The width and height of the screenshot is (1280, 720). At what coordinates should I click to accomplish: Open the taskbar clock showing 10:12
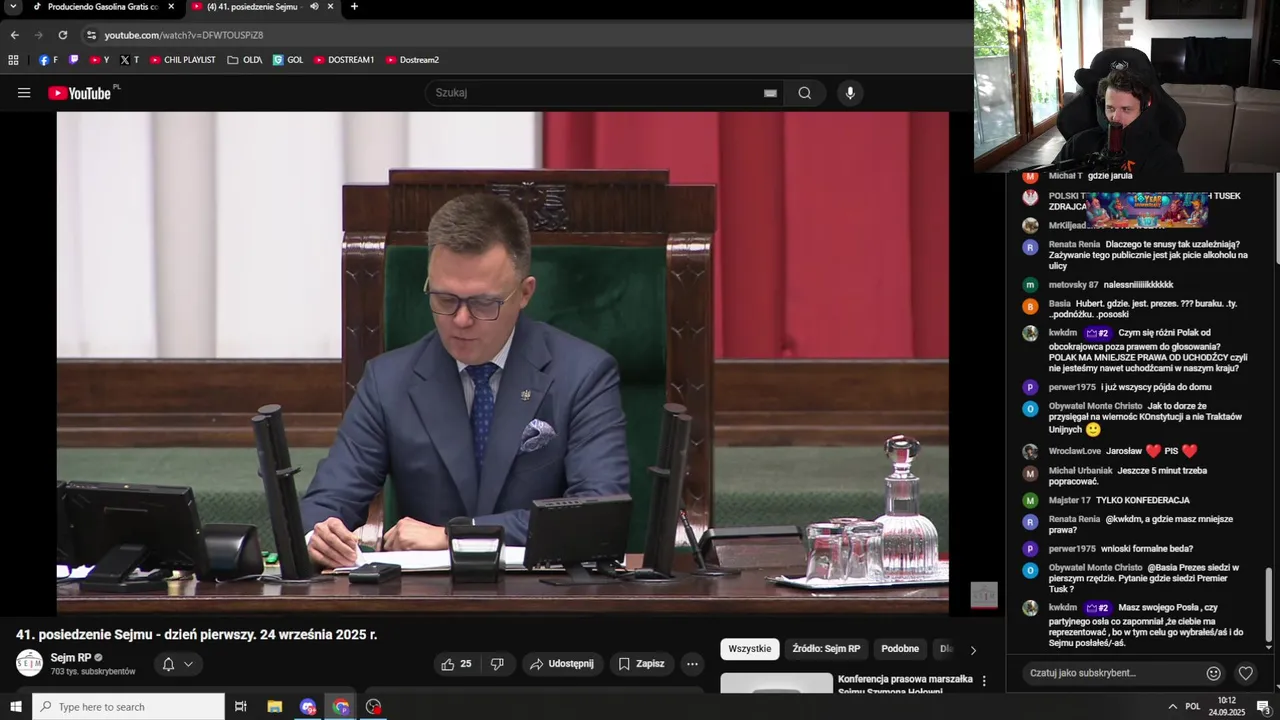pos(1226,707)
